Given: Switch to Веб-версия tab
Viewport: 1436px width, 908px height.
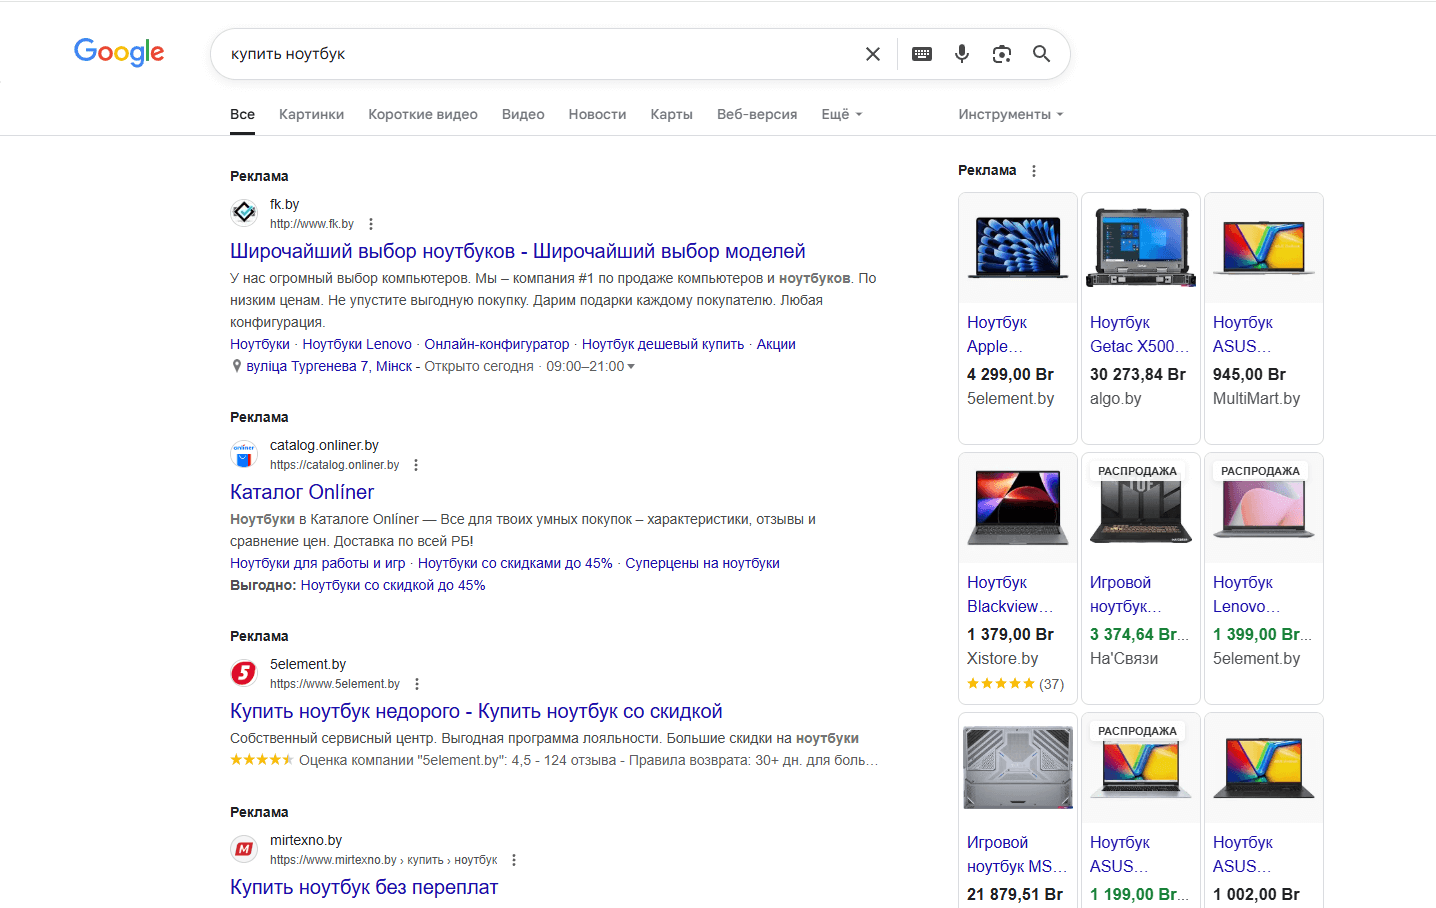Looking at the screenshot, I should [x=757, y=114].
